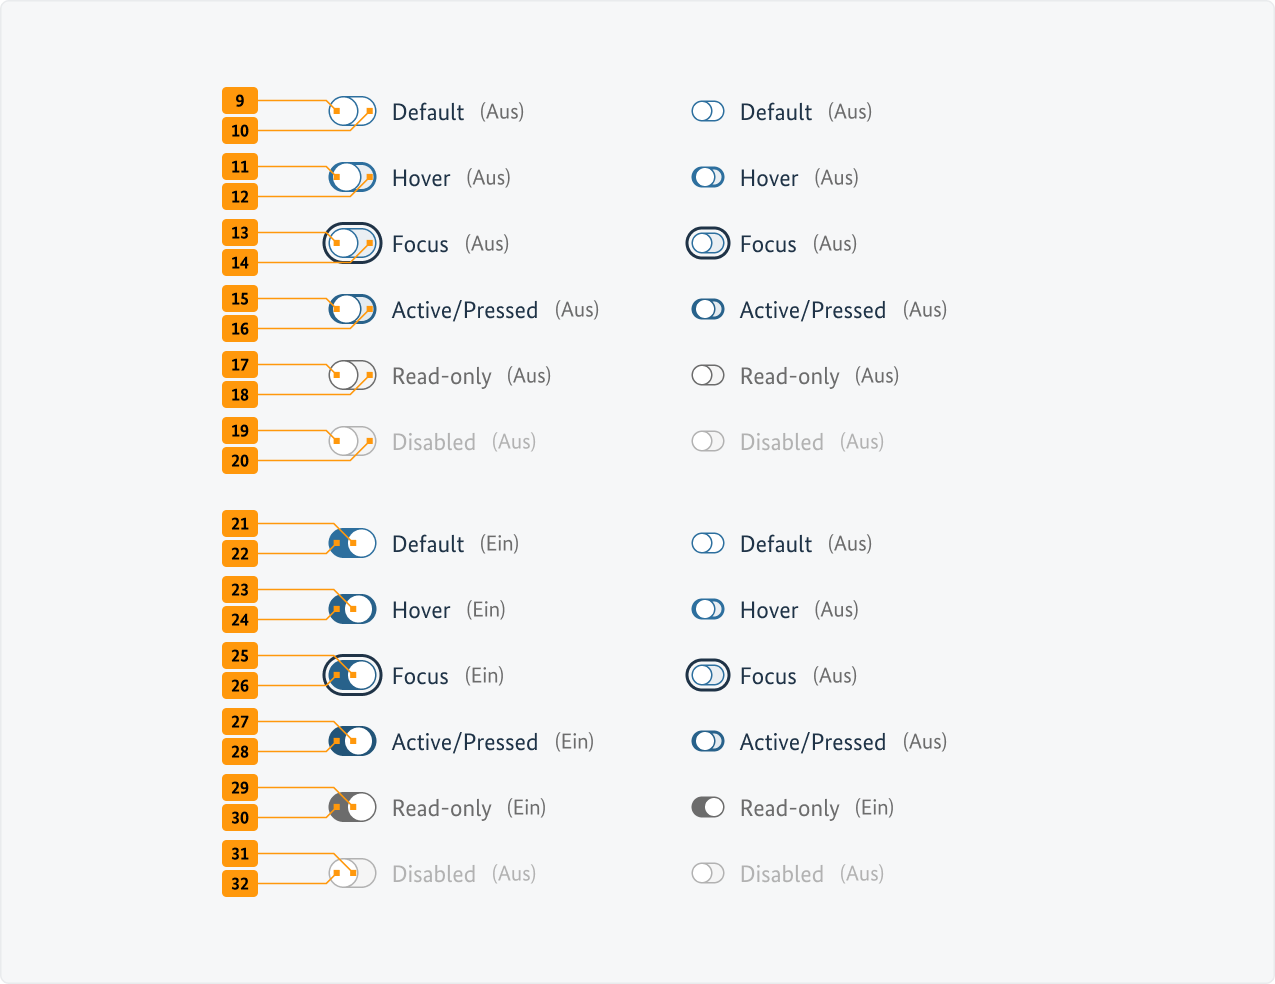Click annotation marker 32
The height and width of the screenshot is (984, 1275).
(x=239, y=883)
